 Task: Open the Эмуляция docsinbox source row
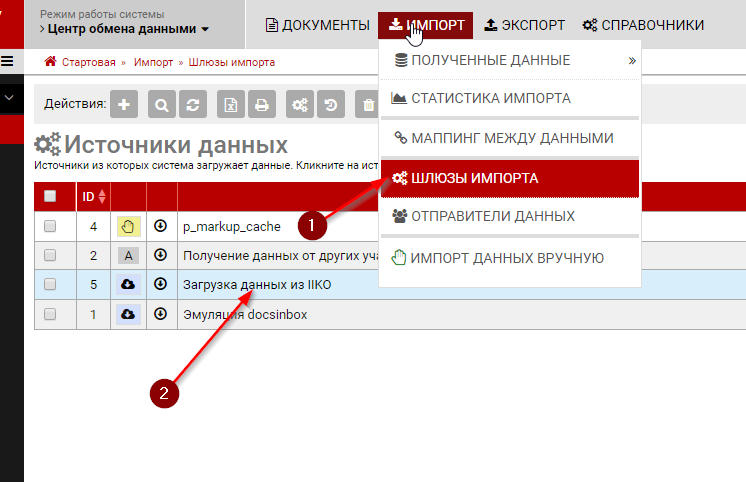click(243, 314)
